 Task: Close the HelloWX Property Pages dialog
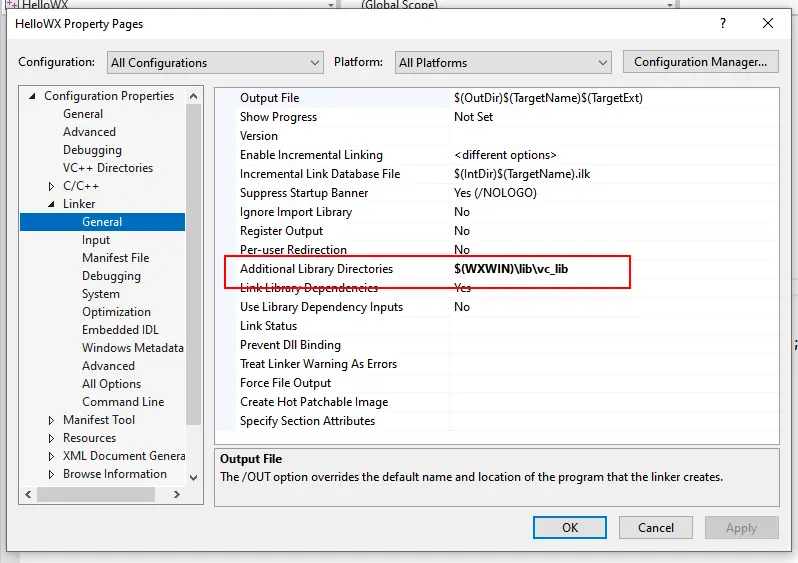(767, 24)
